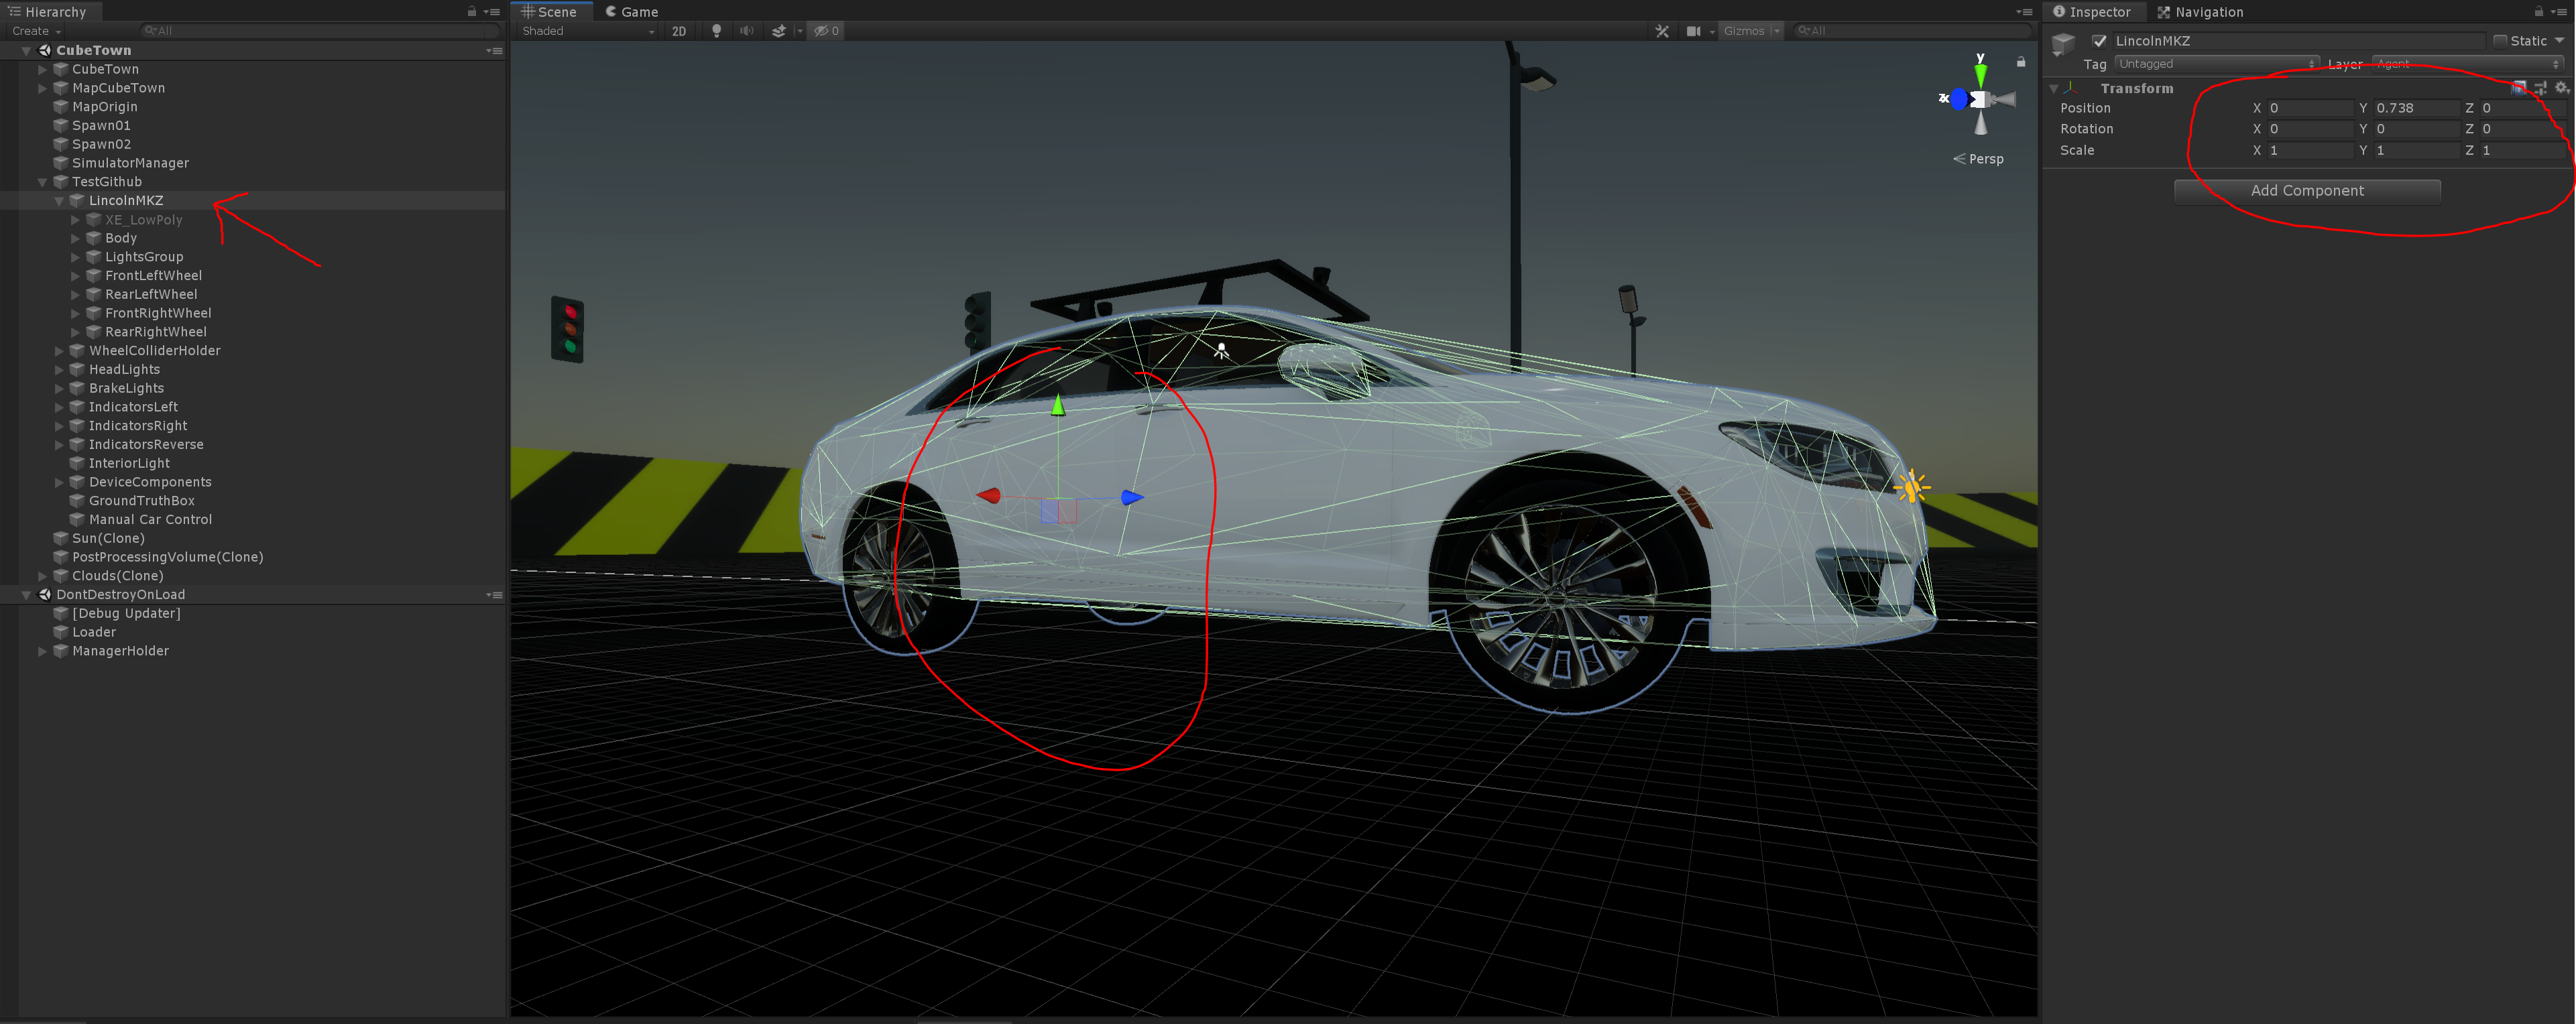The image size is (2576, 1024).
Task: Open the Hierarchy panel options menu
Action: pyautogui.click(x=492, y=12)
